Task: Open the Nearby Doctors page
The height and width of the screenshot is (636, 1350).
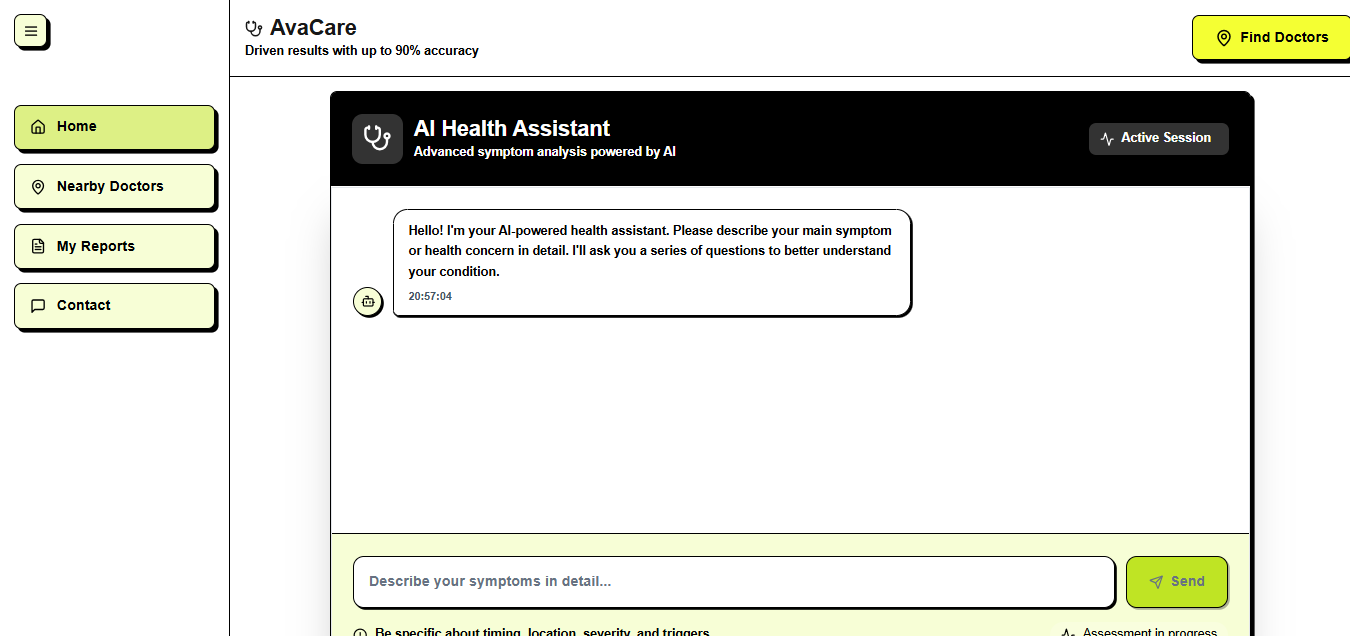Action: (x=115, y=187)
